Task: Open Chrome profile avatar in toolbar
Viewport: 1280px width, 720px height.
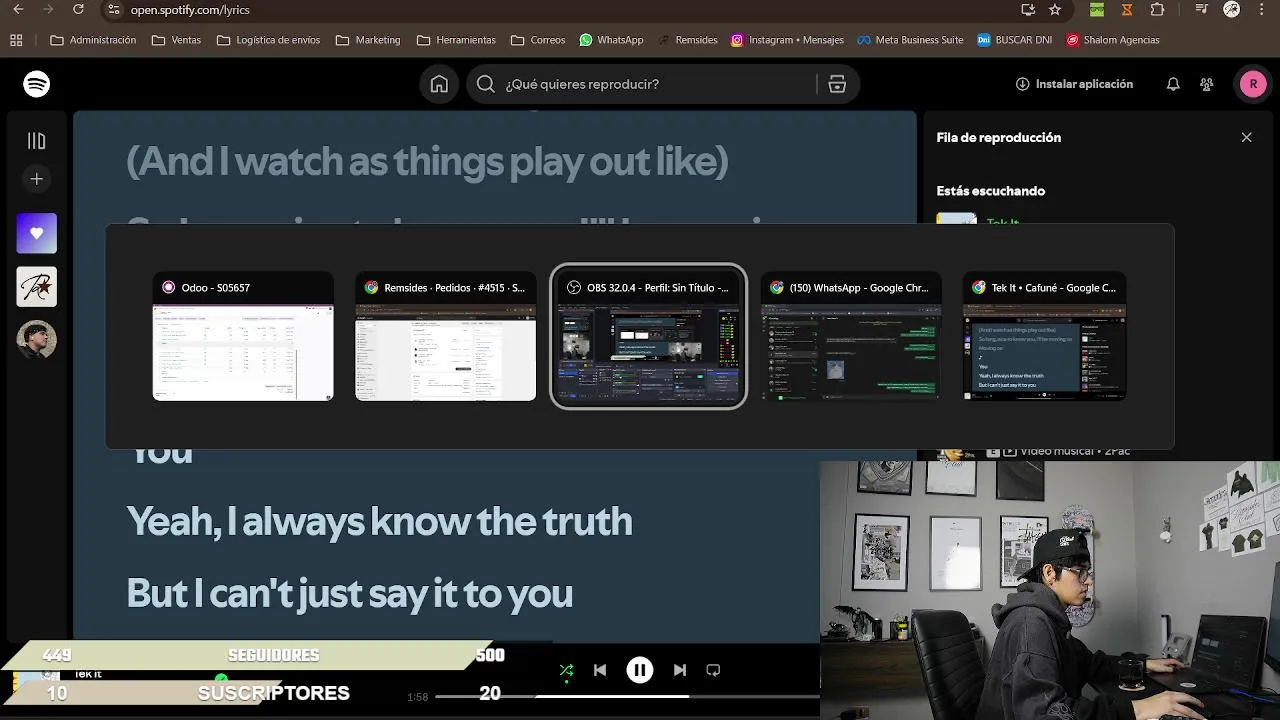Action: pos(1232,10)
